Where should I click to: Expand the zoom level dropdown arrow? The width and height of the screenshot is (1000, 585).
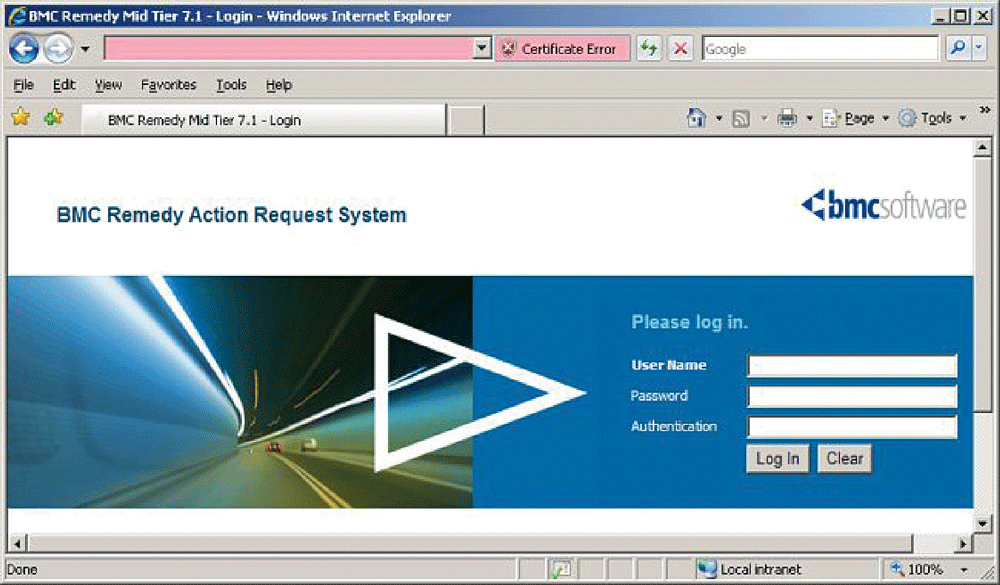pyautogui.click(x=964, y=570)
